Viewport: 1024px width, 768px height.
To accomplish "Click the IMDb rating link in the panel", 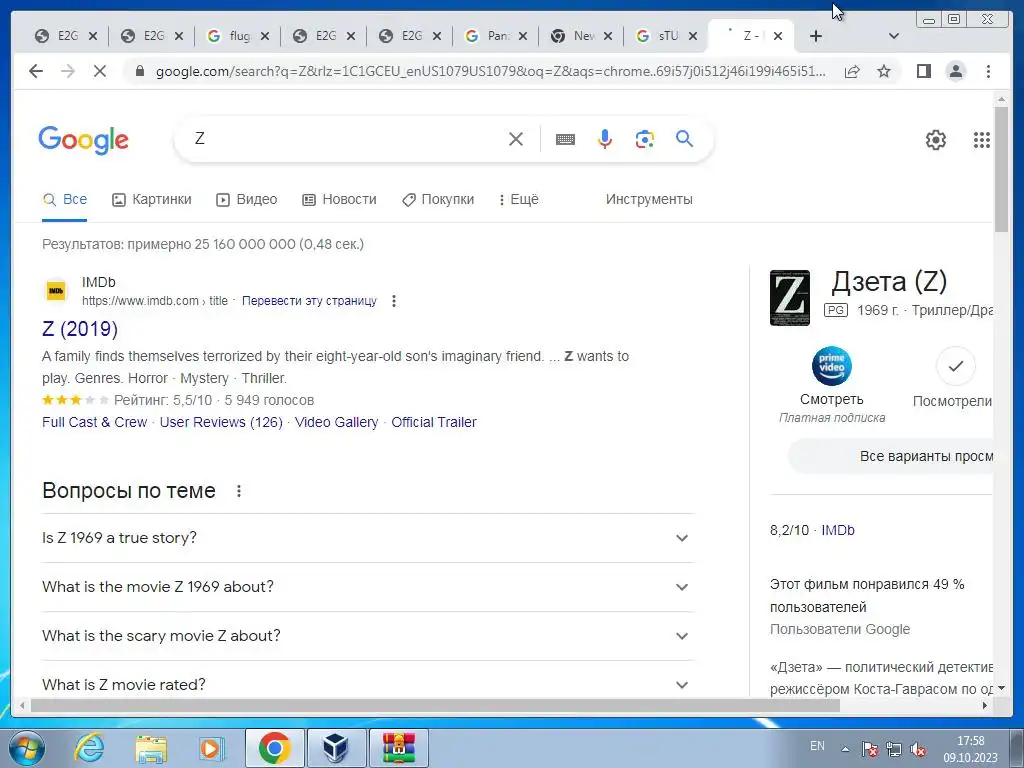I will tap(838, 530).
